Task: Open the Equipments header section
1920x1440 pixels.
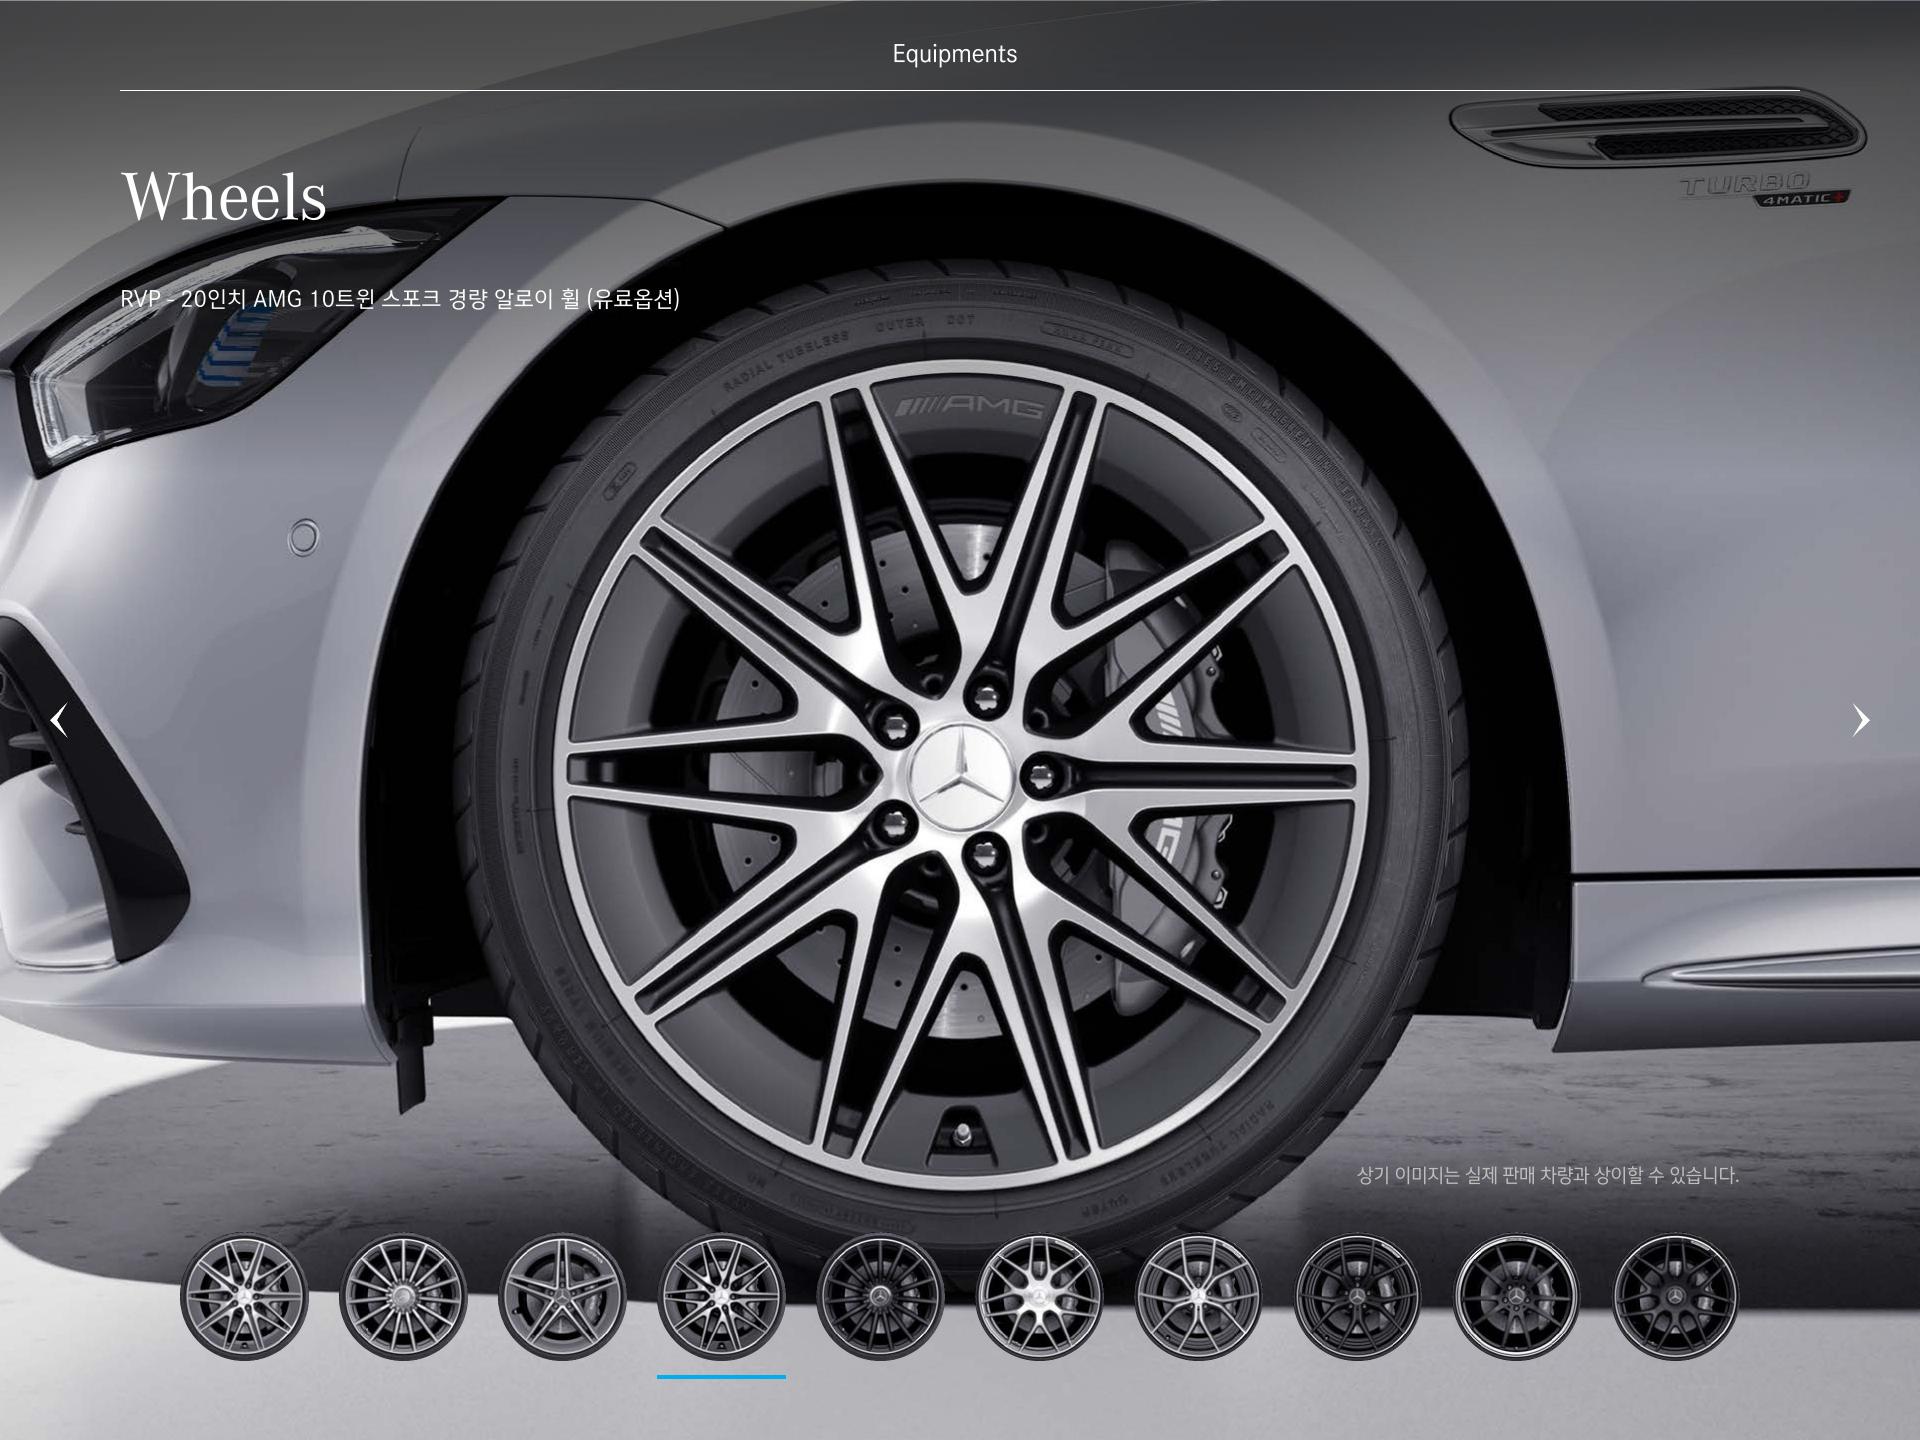Action: click(x=955, y=54)
